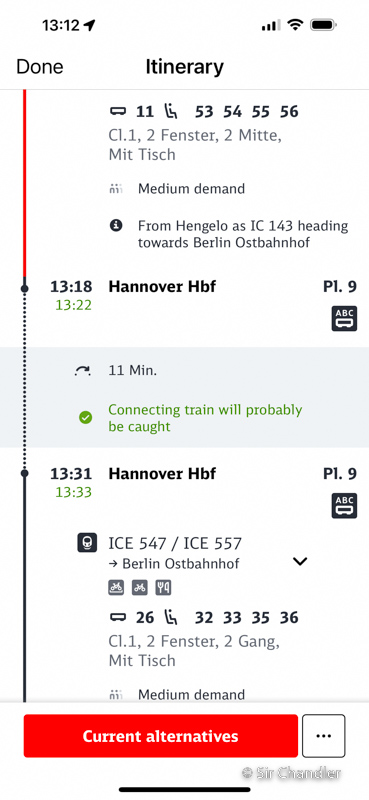Tap coach 26 seat reservation row
The image size is (369, 800).
pos(204,618)
